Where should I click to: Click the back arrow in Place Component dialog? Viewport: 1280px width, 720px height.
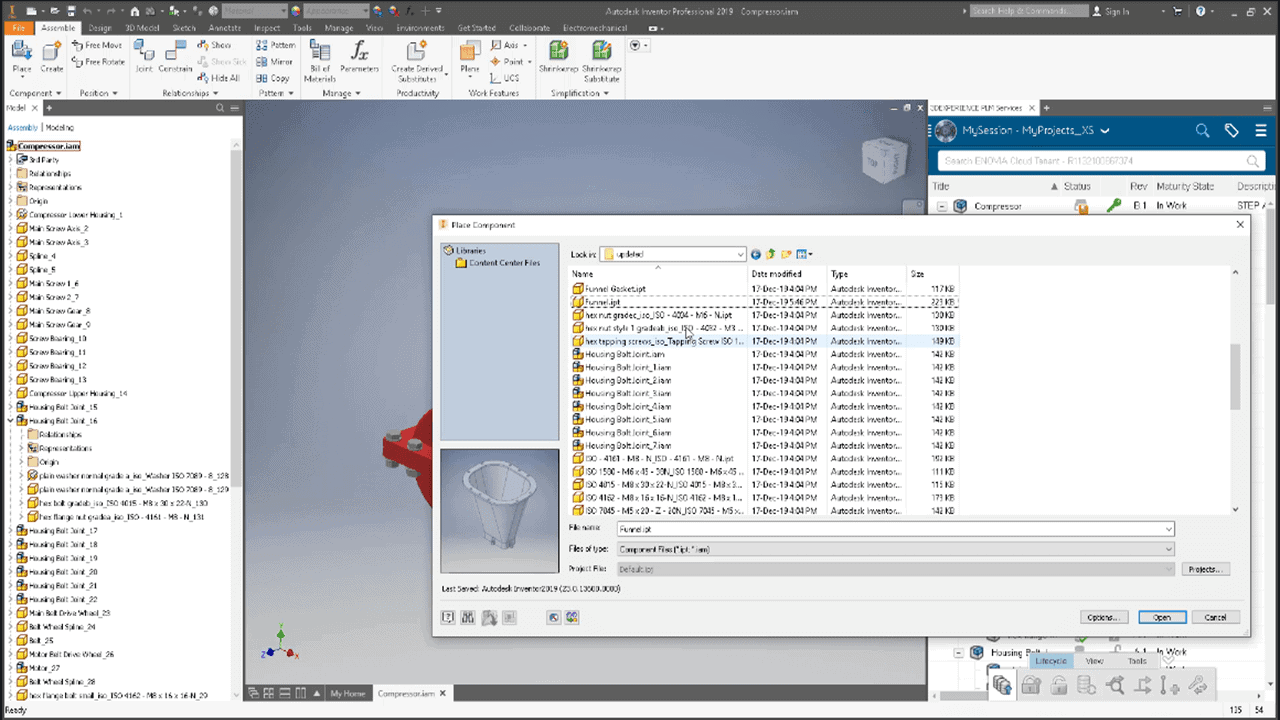756,255
